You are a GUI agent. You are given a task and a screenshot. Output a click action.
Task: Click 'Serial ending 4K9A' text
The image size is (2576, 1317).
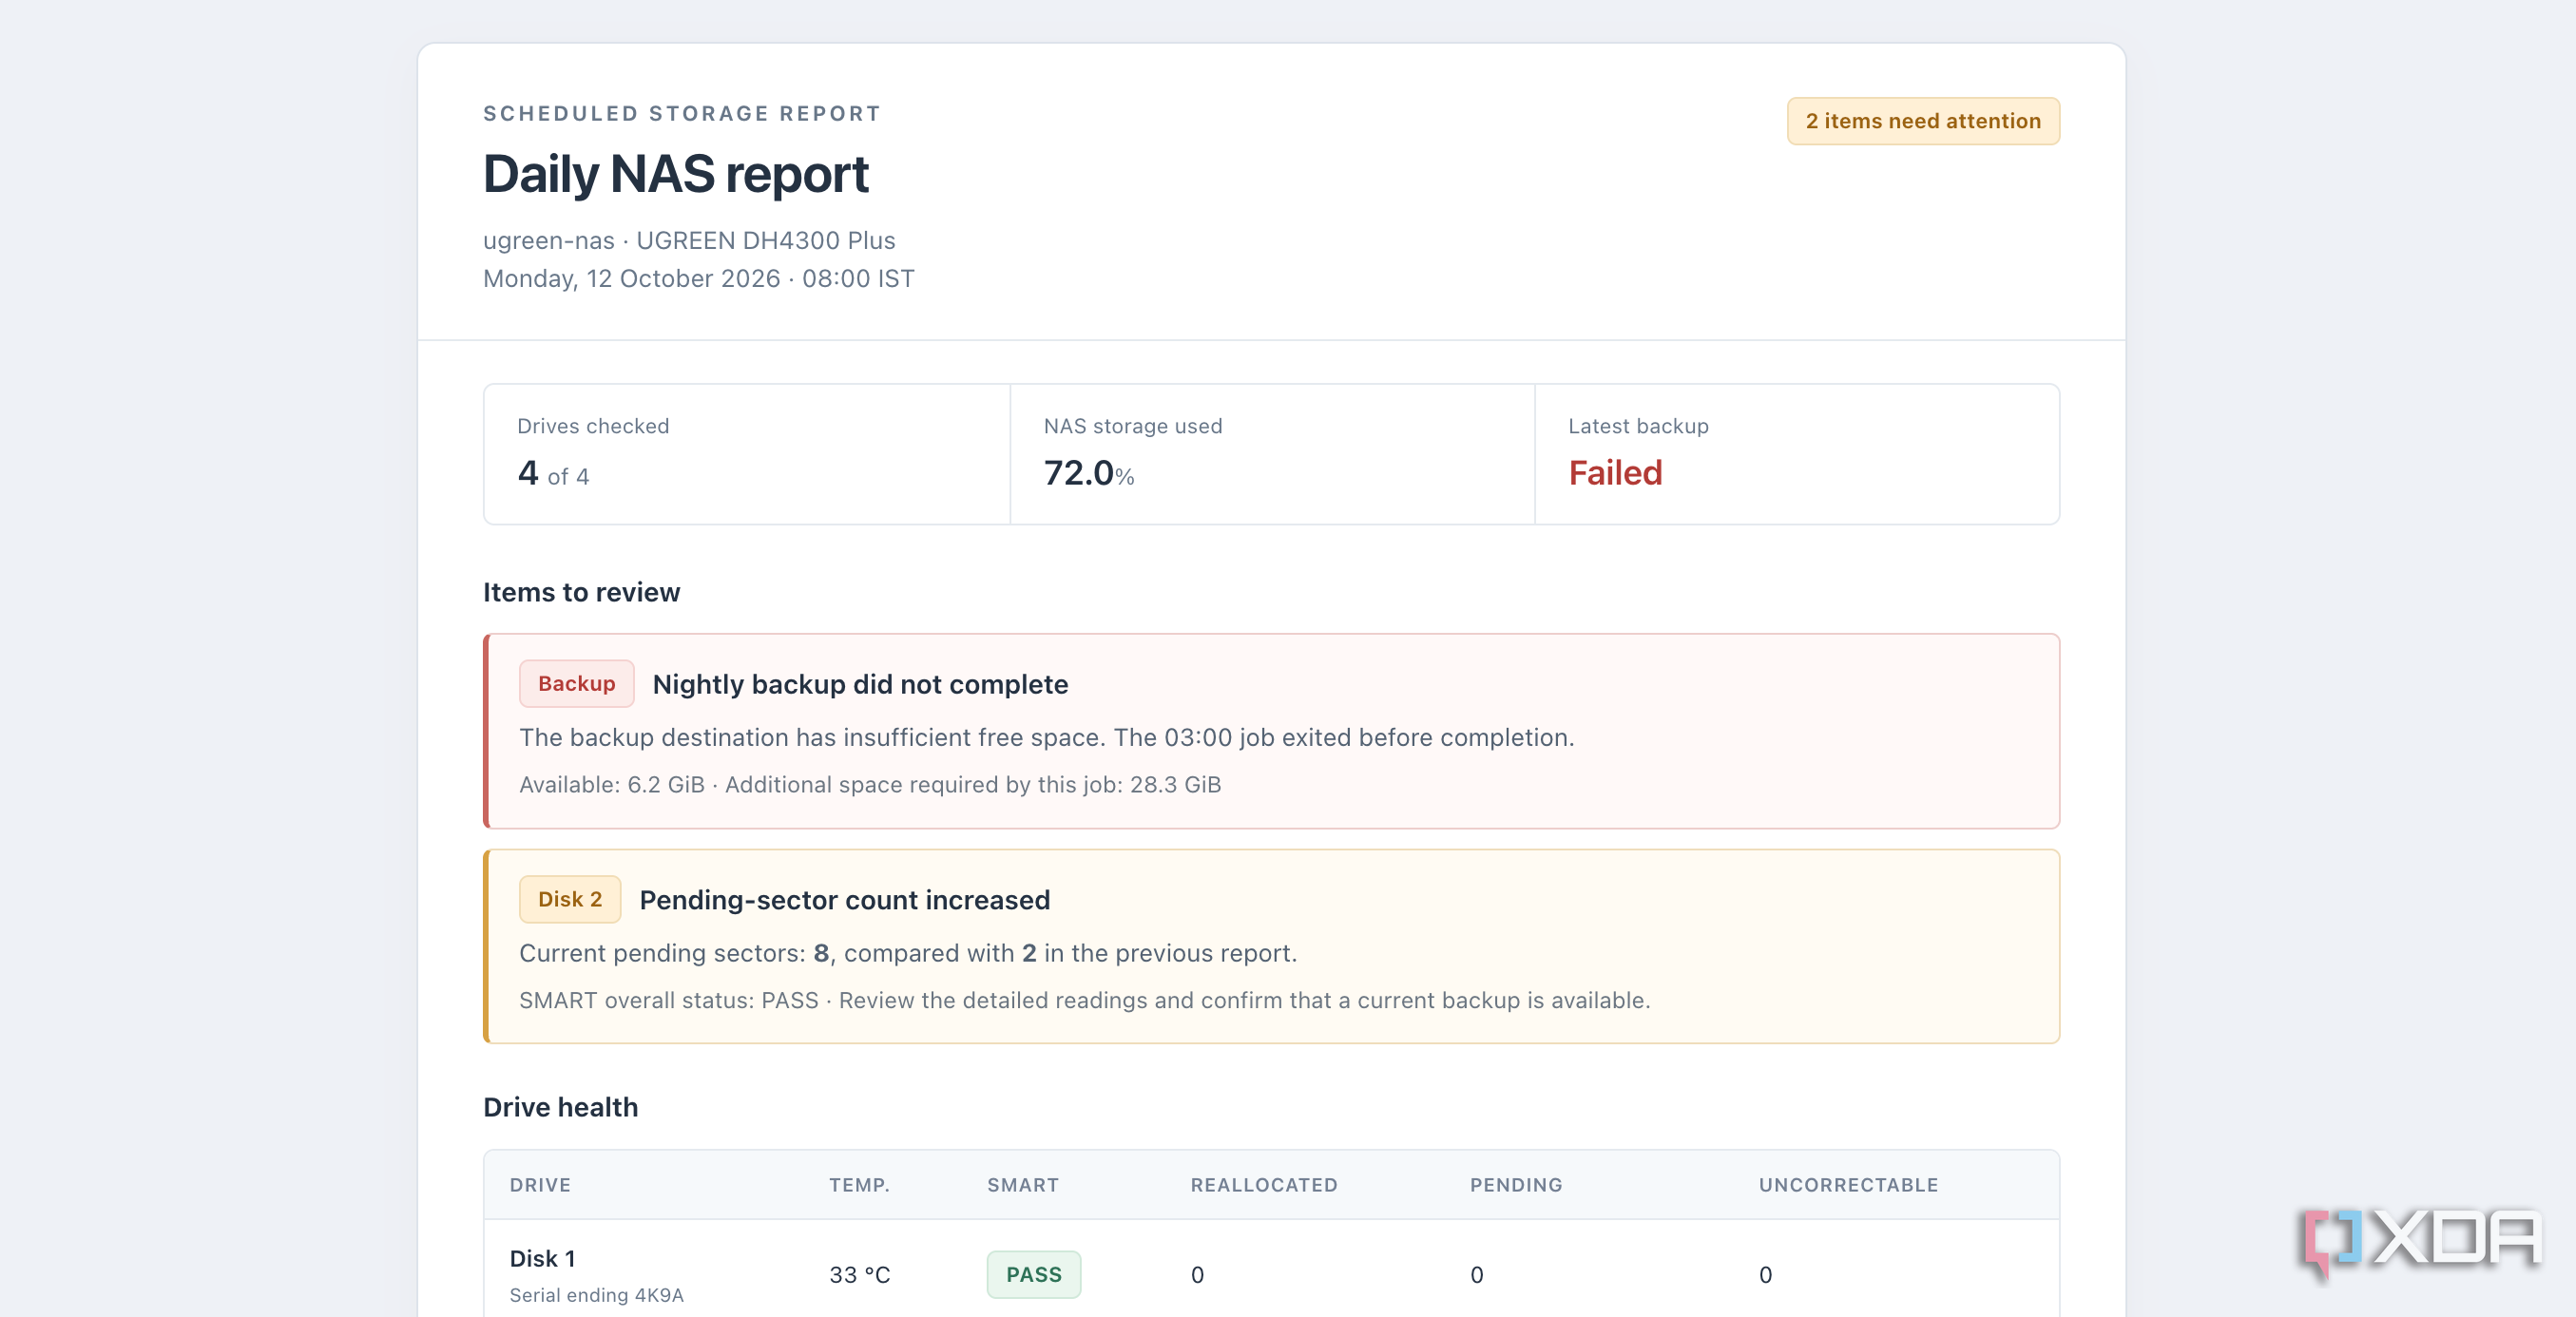point(596,1295)
